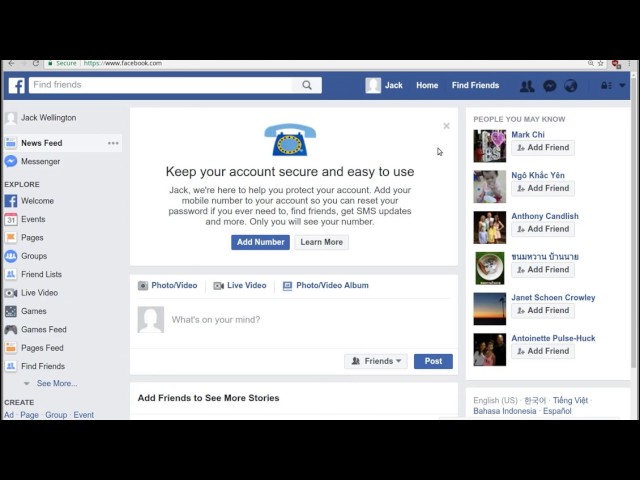Image resolution: width=640 pixels, height=480 pixels.
Task: Click the Find friends search field
Action: tap(161, 85)
